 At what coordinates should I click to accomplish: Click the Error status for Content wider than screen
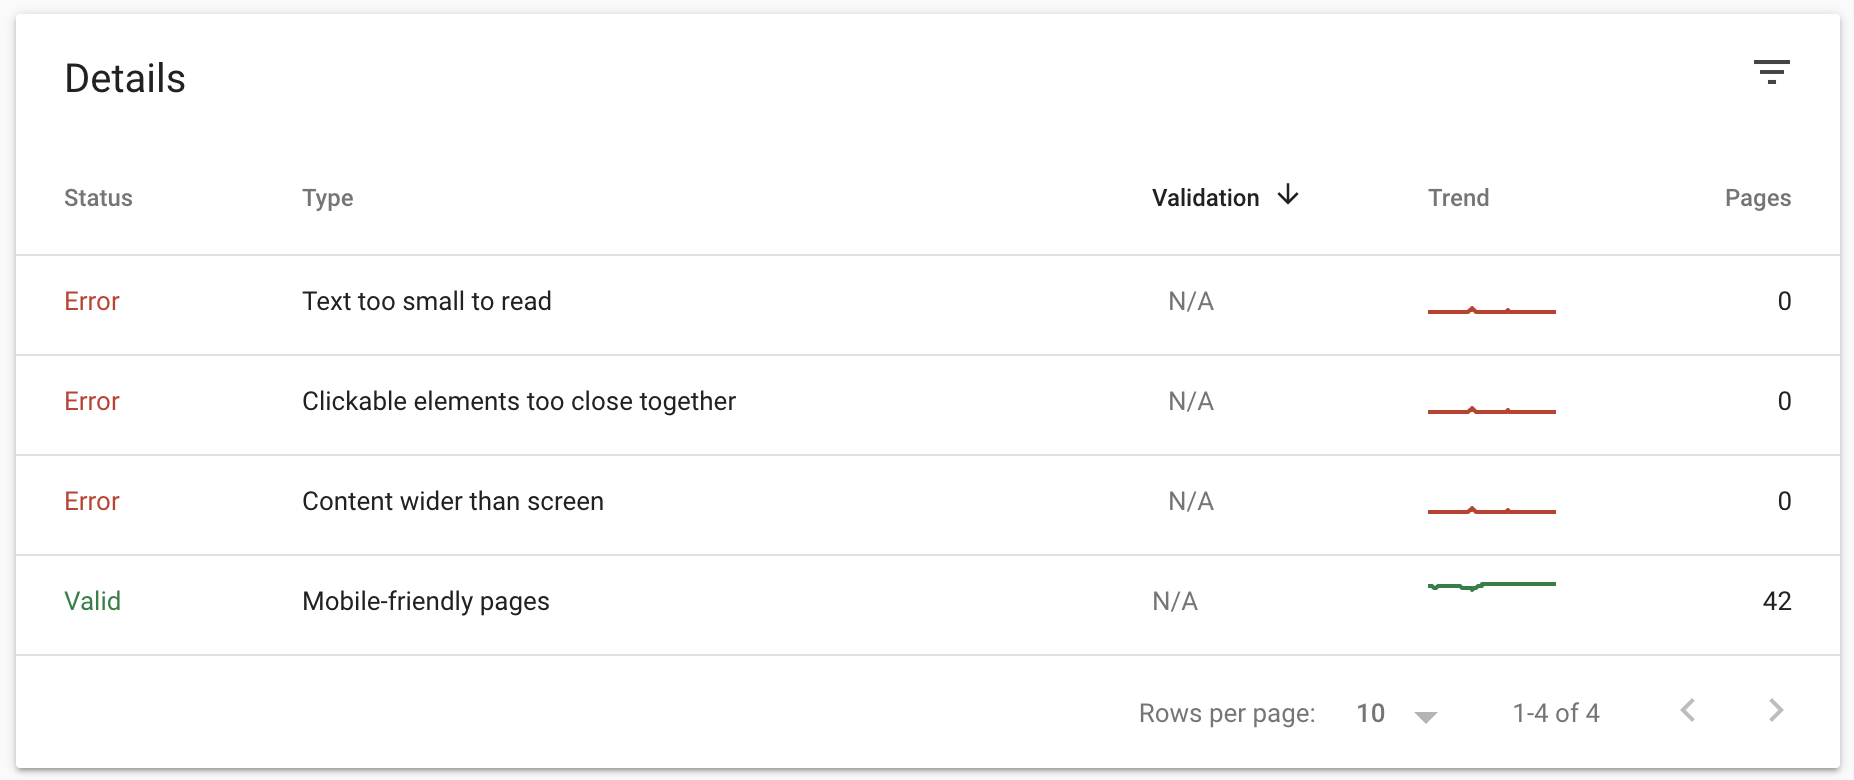pos(91,501)
